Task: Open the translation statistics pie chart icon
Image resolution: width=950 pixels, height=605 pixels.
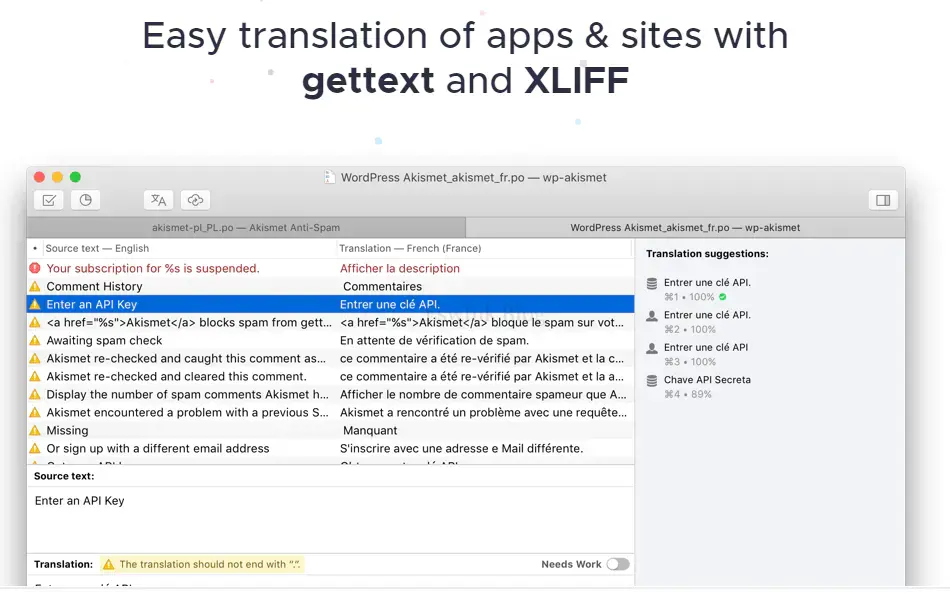Action: pyautogui.click(x=86, y=200)
